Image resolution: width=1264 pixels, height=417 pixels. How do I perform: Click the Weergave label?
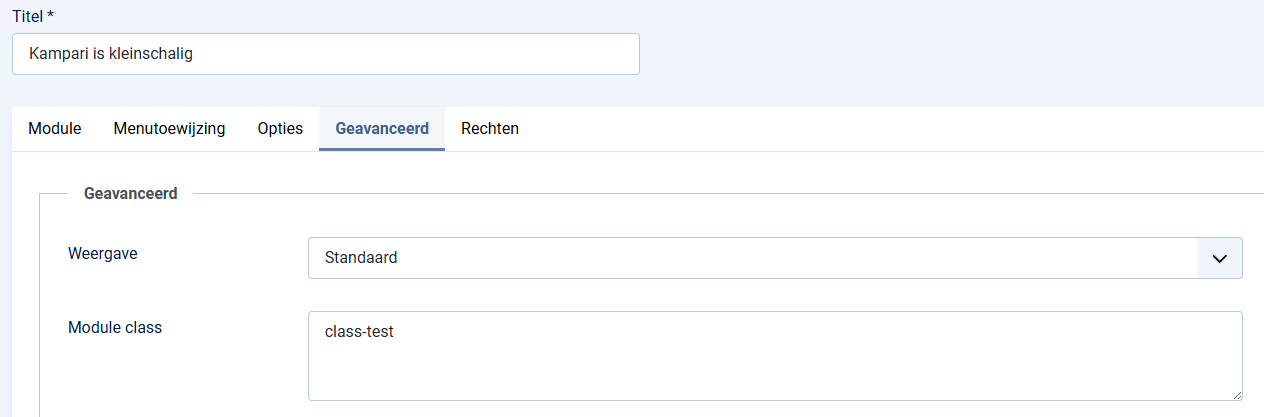click(103, 254)
